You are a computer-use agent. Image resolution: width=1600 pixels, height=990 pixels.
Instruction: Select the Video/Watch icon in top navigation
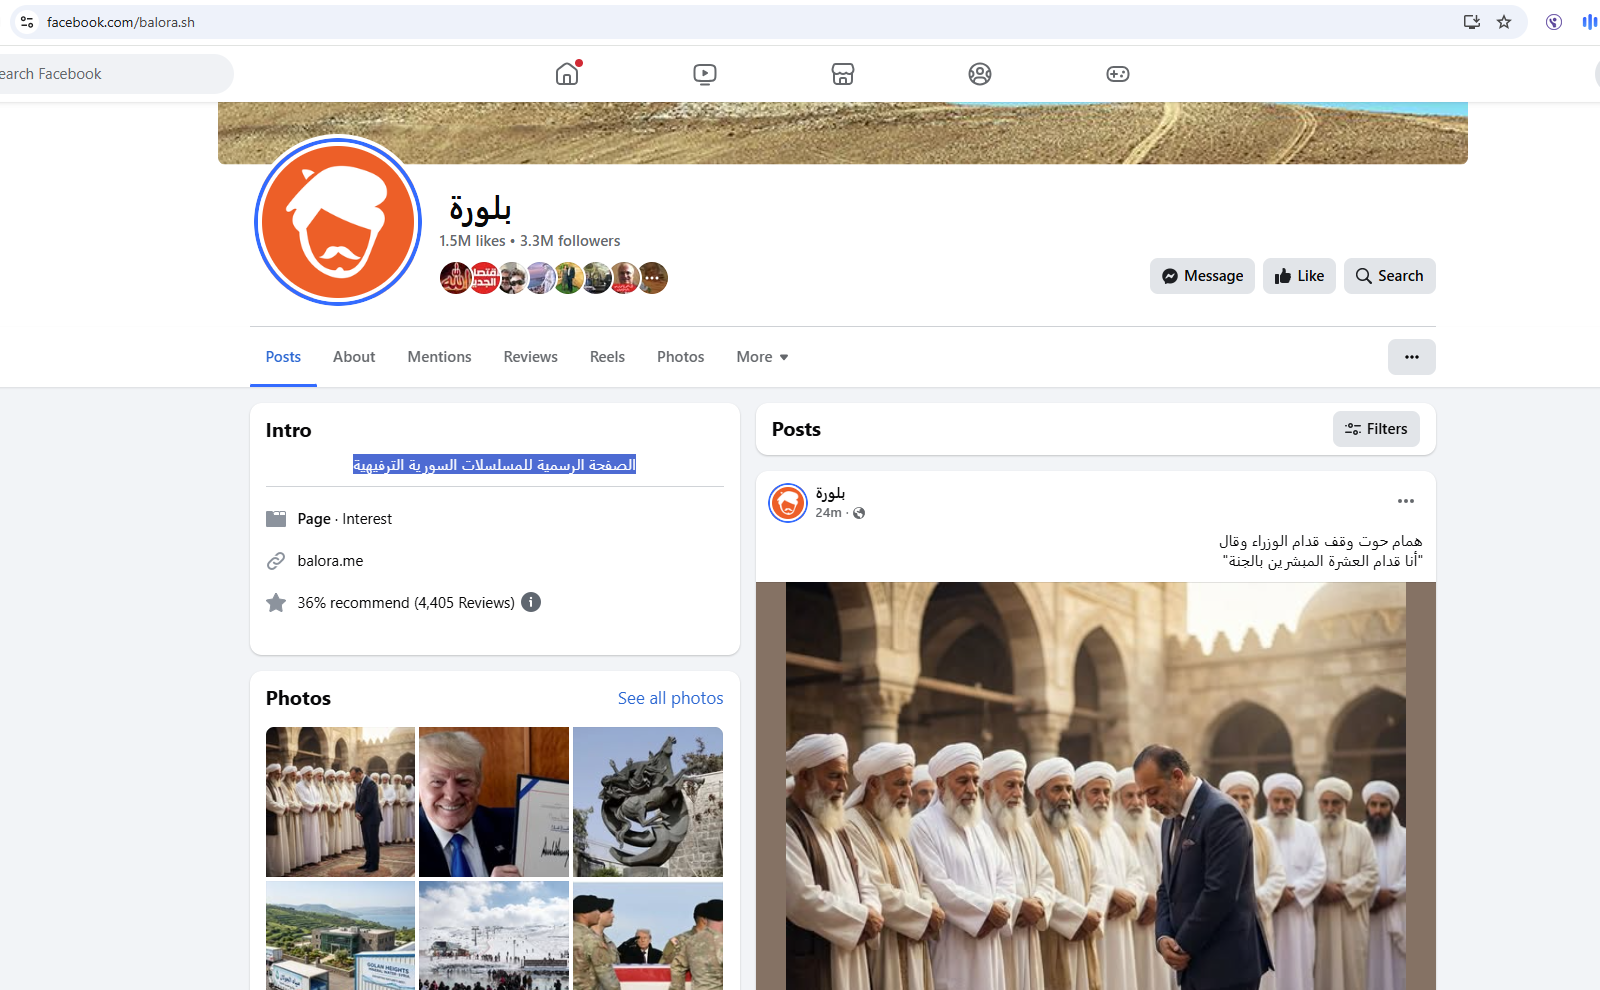tap(704, 73)
